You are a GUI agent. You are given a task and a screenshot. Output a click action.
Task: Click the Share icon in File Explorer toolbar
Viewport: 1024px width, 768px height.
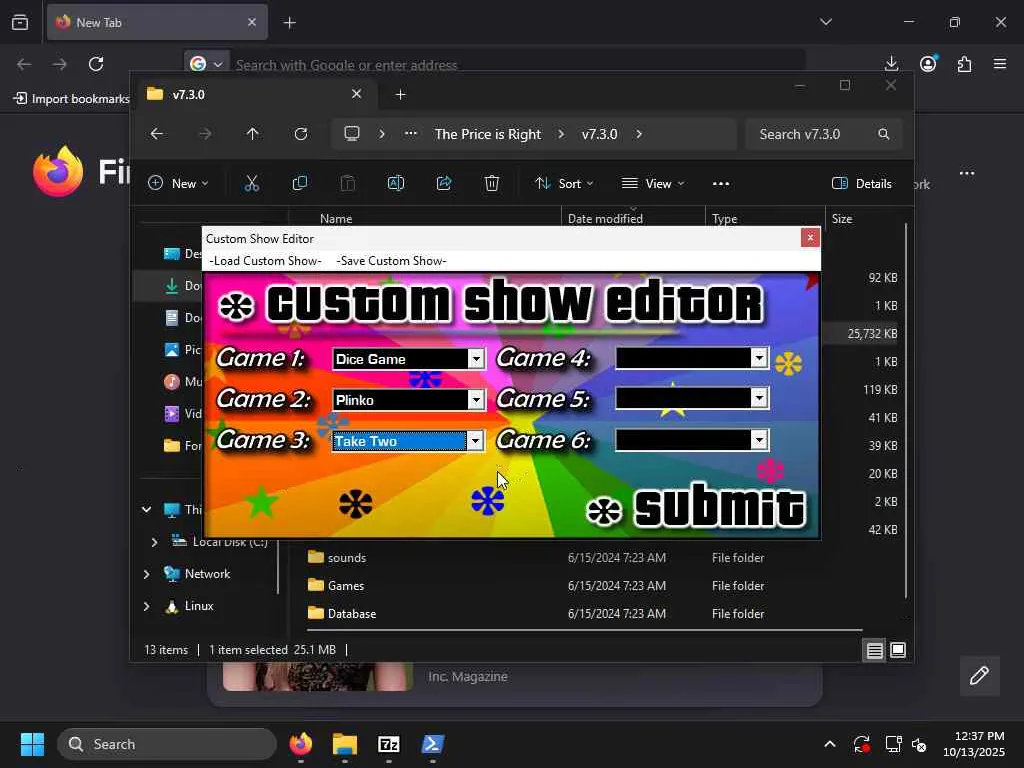pyautogui.click(x=444, y=184)
